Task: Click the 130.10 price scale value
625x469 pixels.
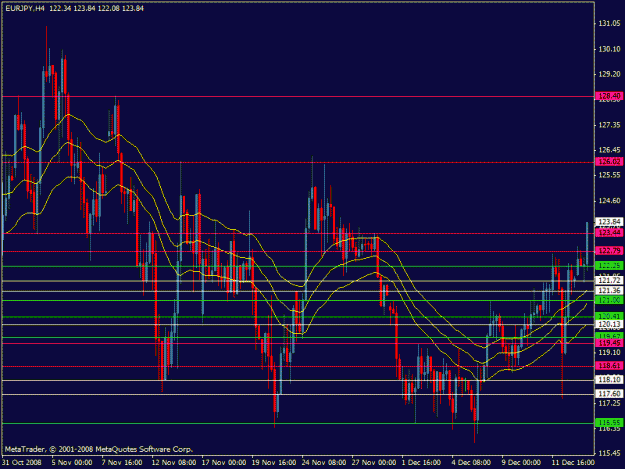Action: point(609,49)
